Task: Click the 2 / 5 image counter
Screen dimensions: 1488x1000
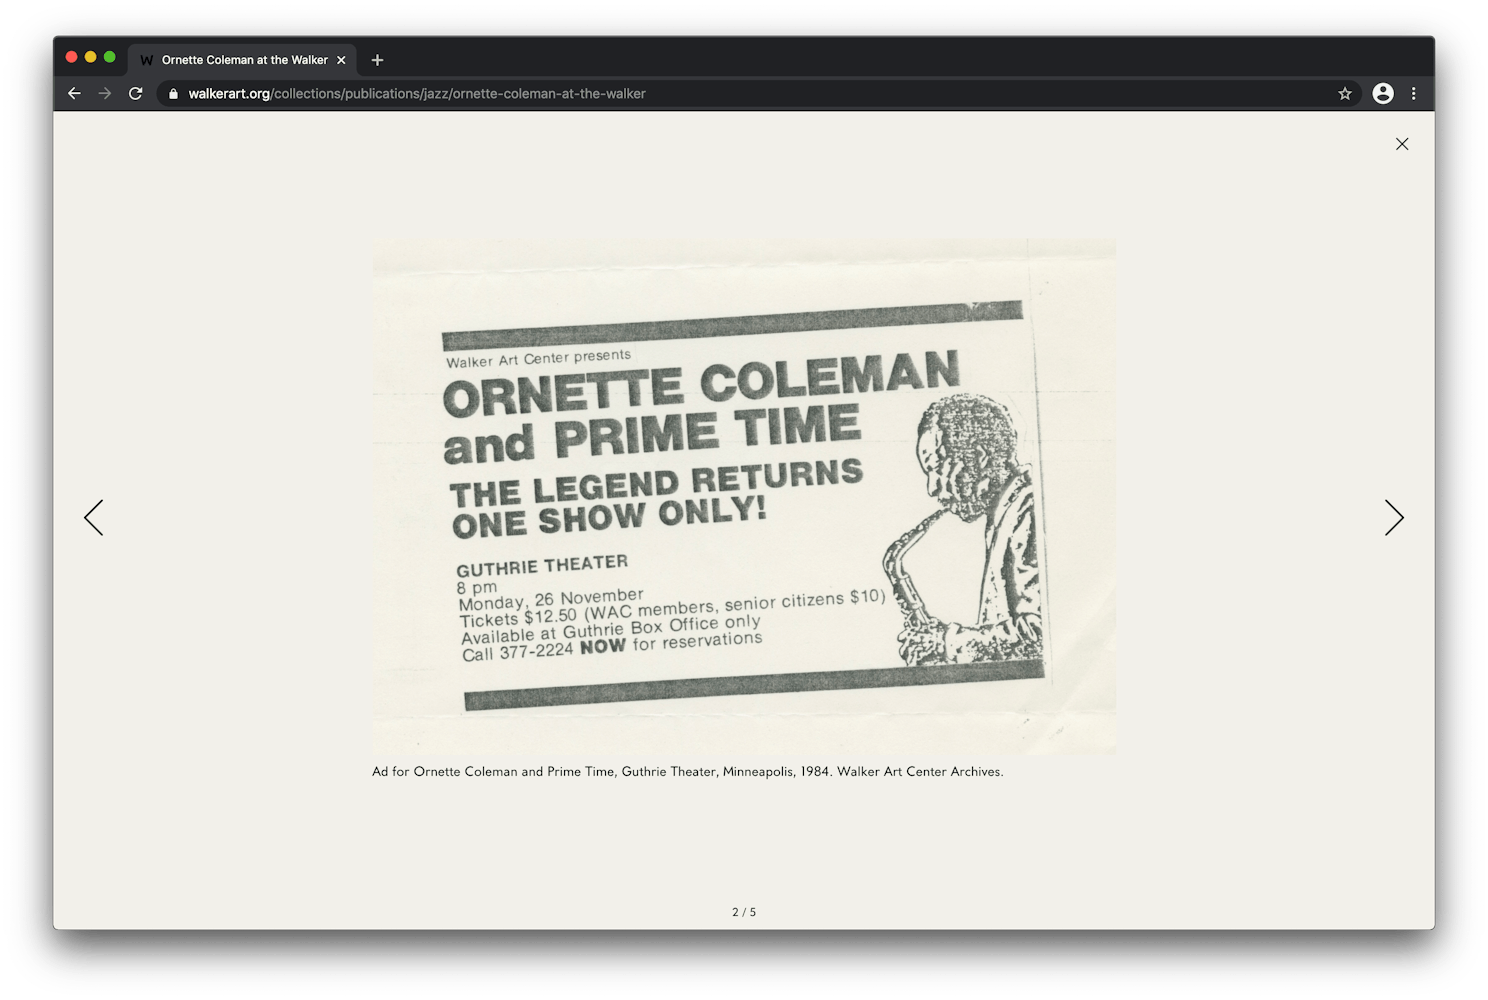Action: (x=744, y=912)
